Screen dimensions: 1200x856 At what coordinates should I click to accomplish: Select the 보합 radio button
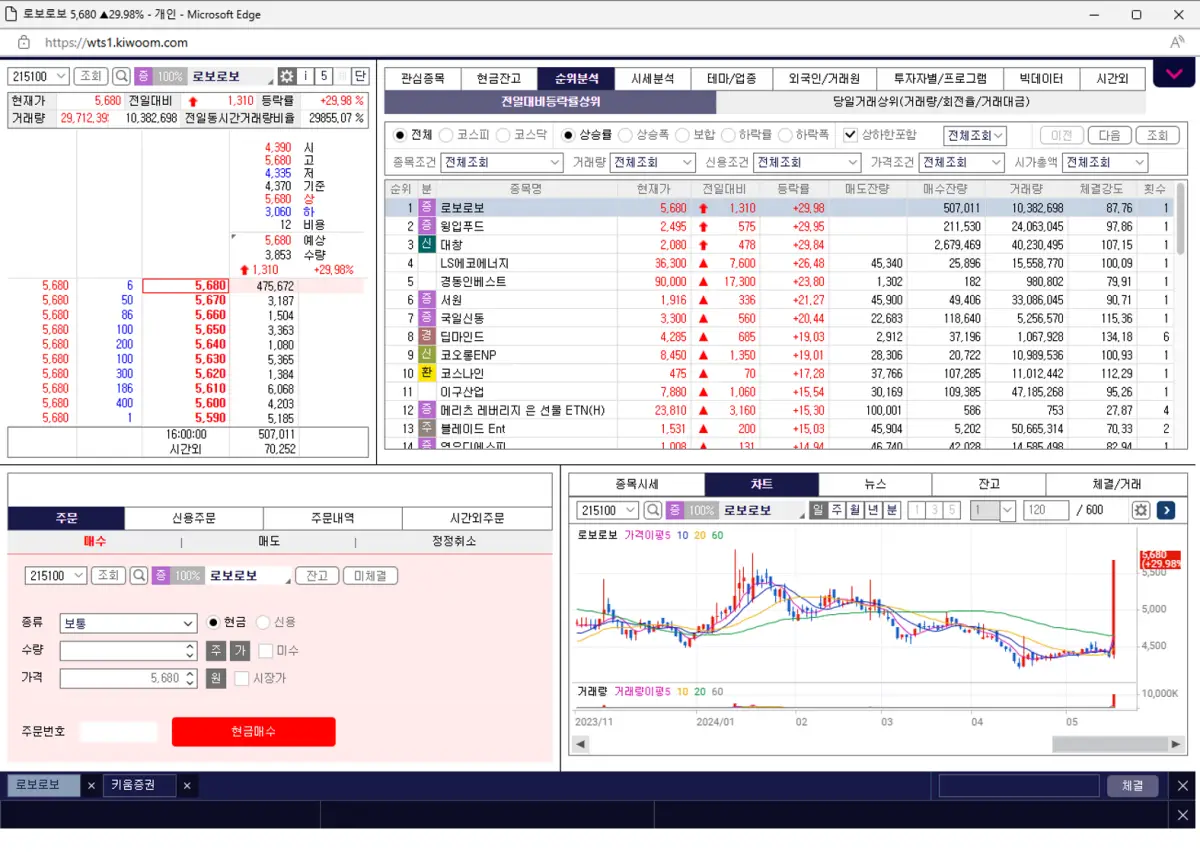click(682, 135)
